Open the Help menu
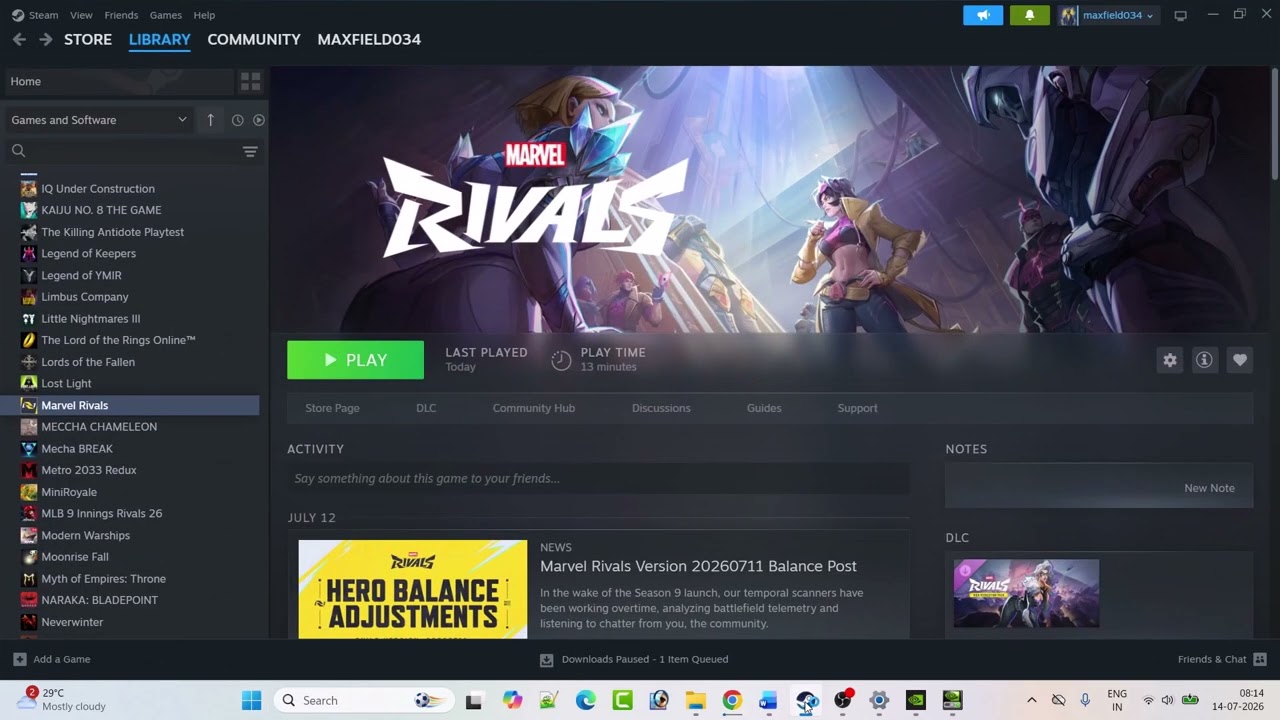The width and height of the screenshot is (1280, 720). (x=204, y=15)
